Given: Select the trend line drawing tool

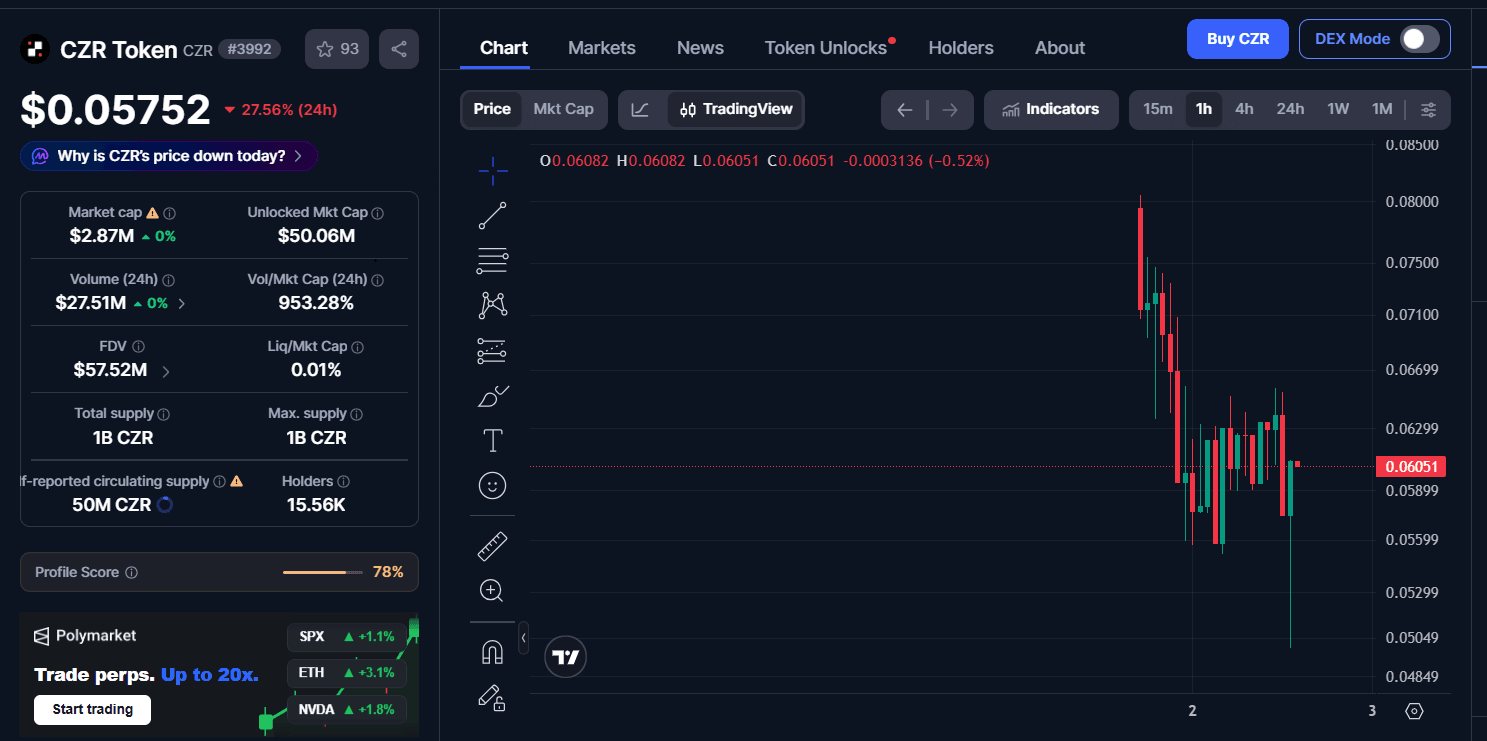Looking at the screenshot, I should pyautogui.click(x=492, y=216).
